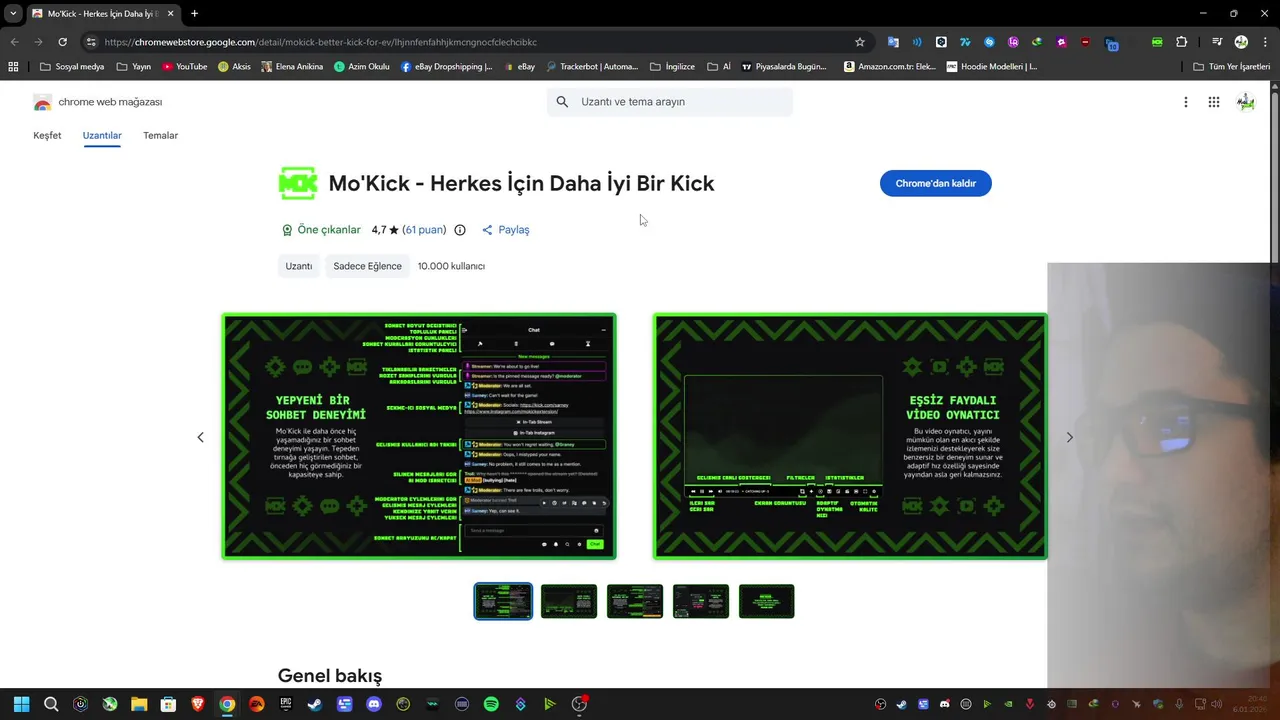Image resolution: width=1280 pixels, height=720 pixels.
Task: Select the third screenshot thumbnail
Action: (635, 601)
